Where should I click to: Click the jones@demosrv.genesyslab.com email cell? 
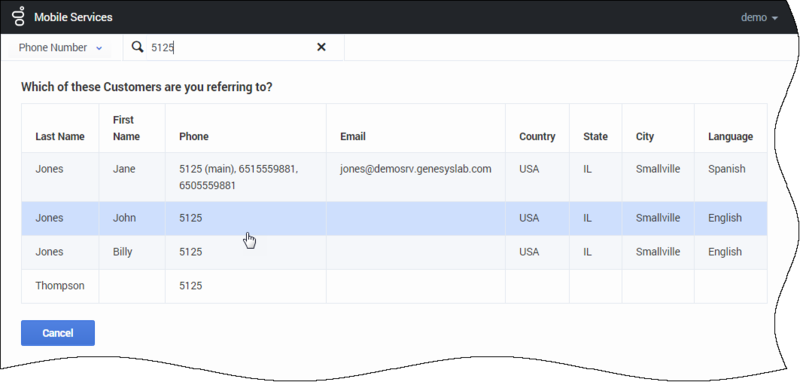[x=416, y=169]
